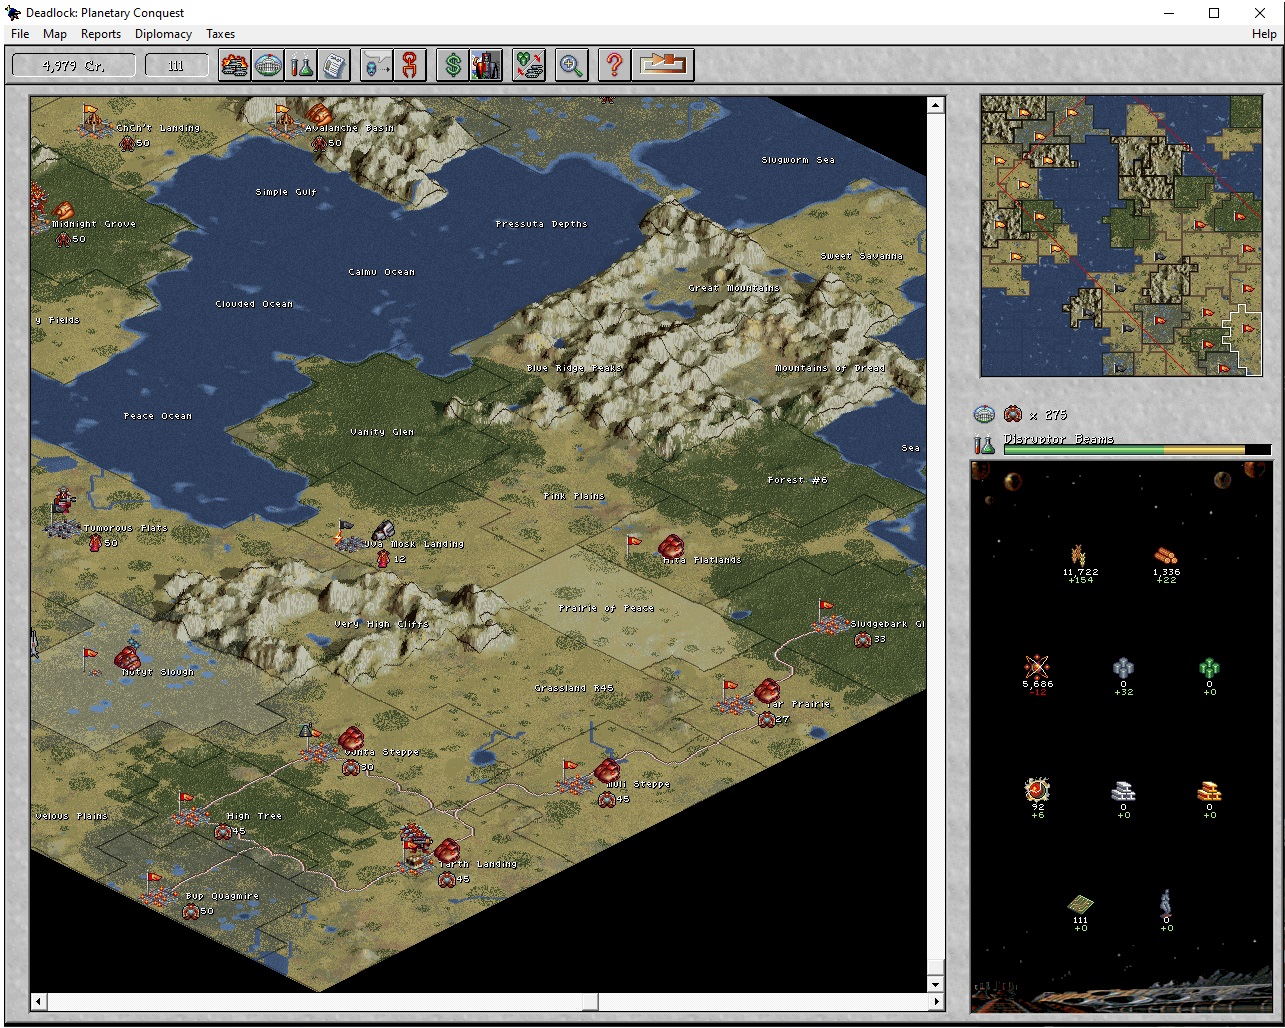Click the 4,979 Cr. credits display

[x=73, y=66]
